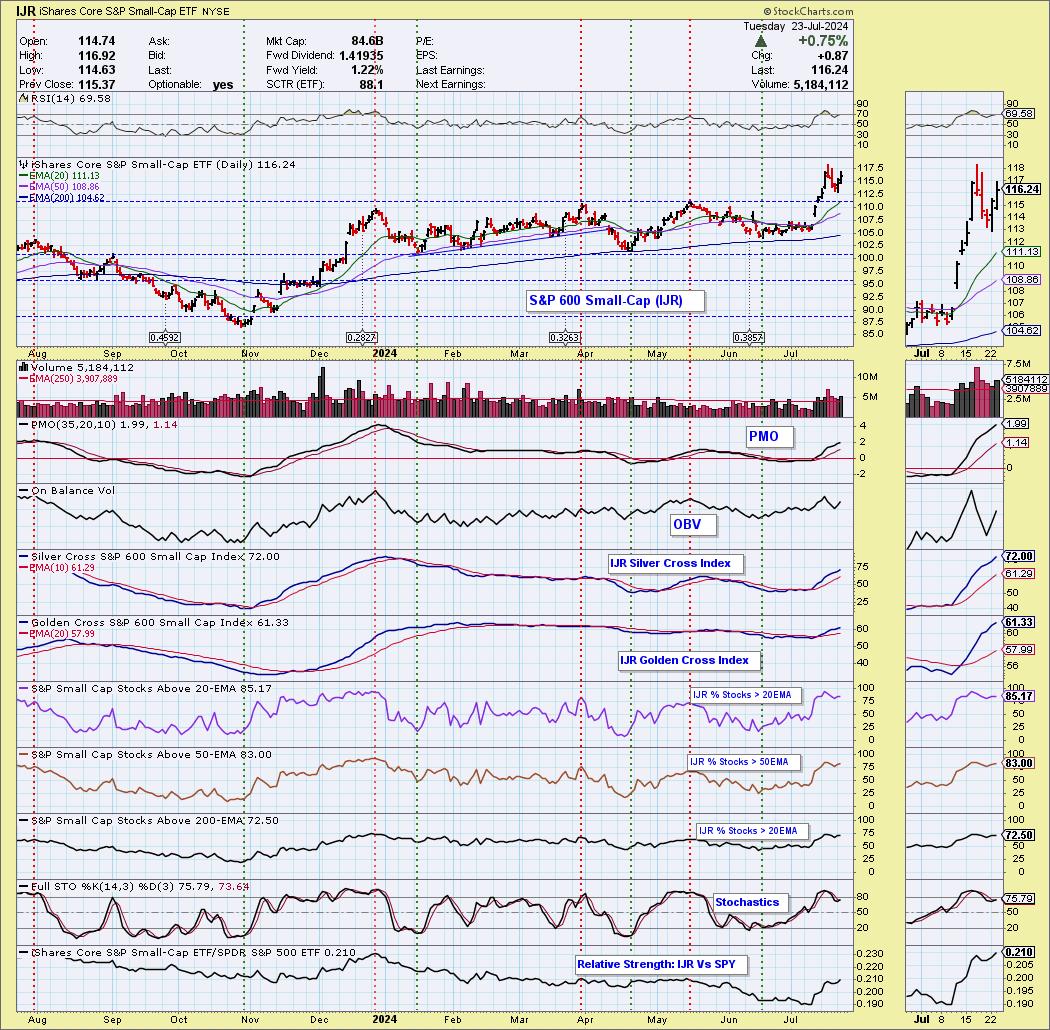Click the Volume 5,184,112 header value

[x=821, y=85]
